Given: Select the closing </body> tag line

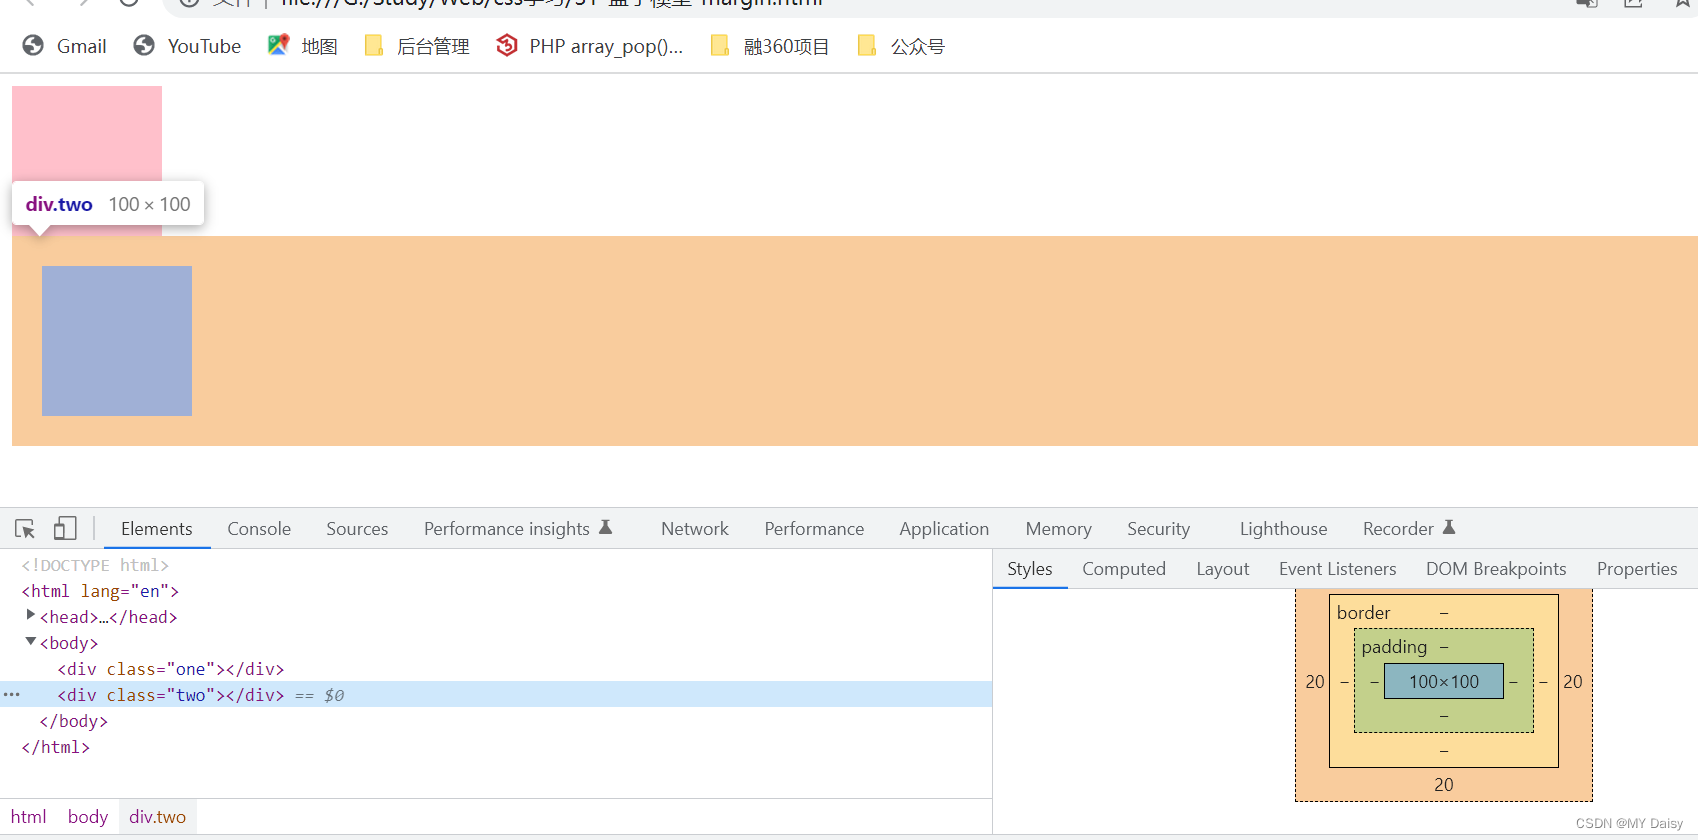Looking at the screenshot, I should (73, 721).
